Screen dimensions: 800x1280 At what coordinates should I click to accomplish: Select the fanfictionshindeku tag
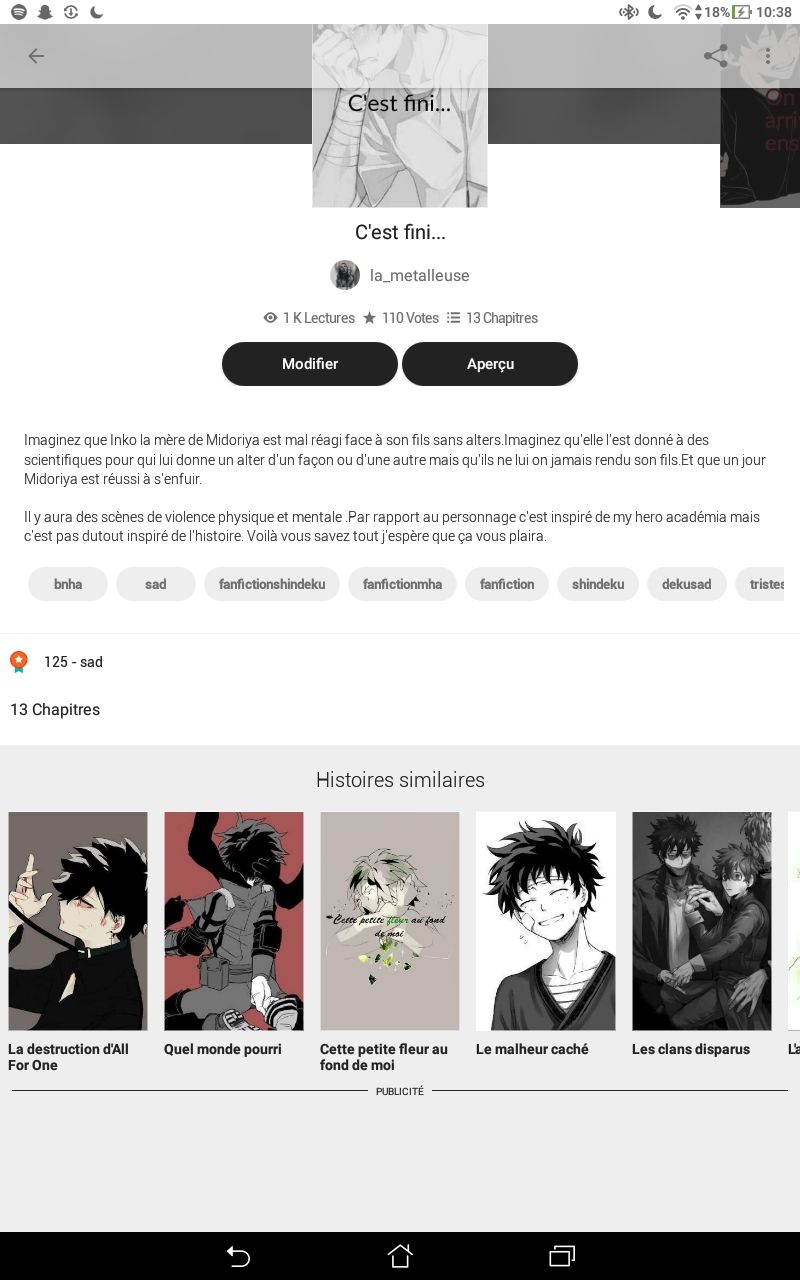point(272,584)
